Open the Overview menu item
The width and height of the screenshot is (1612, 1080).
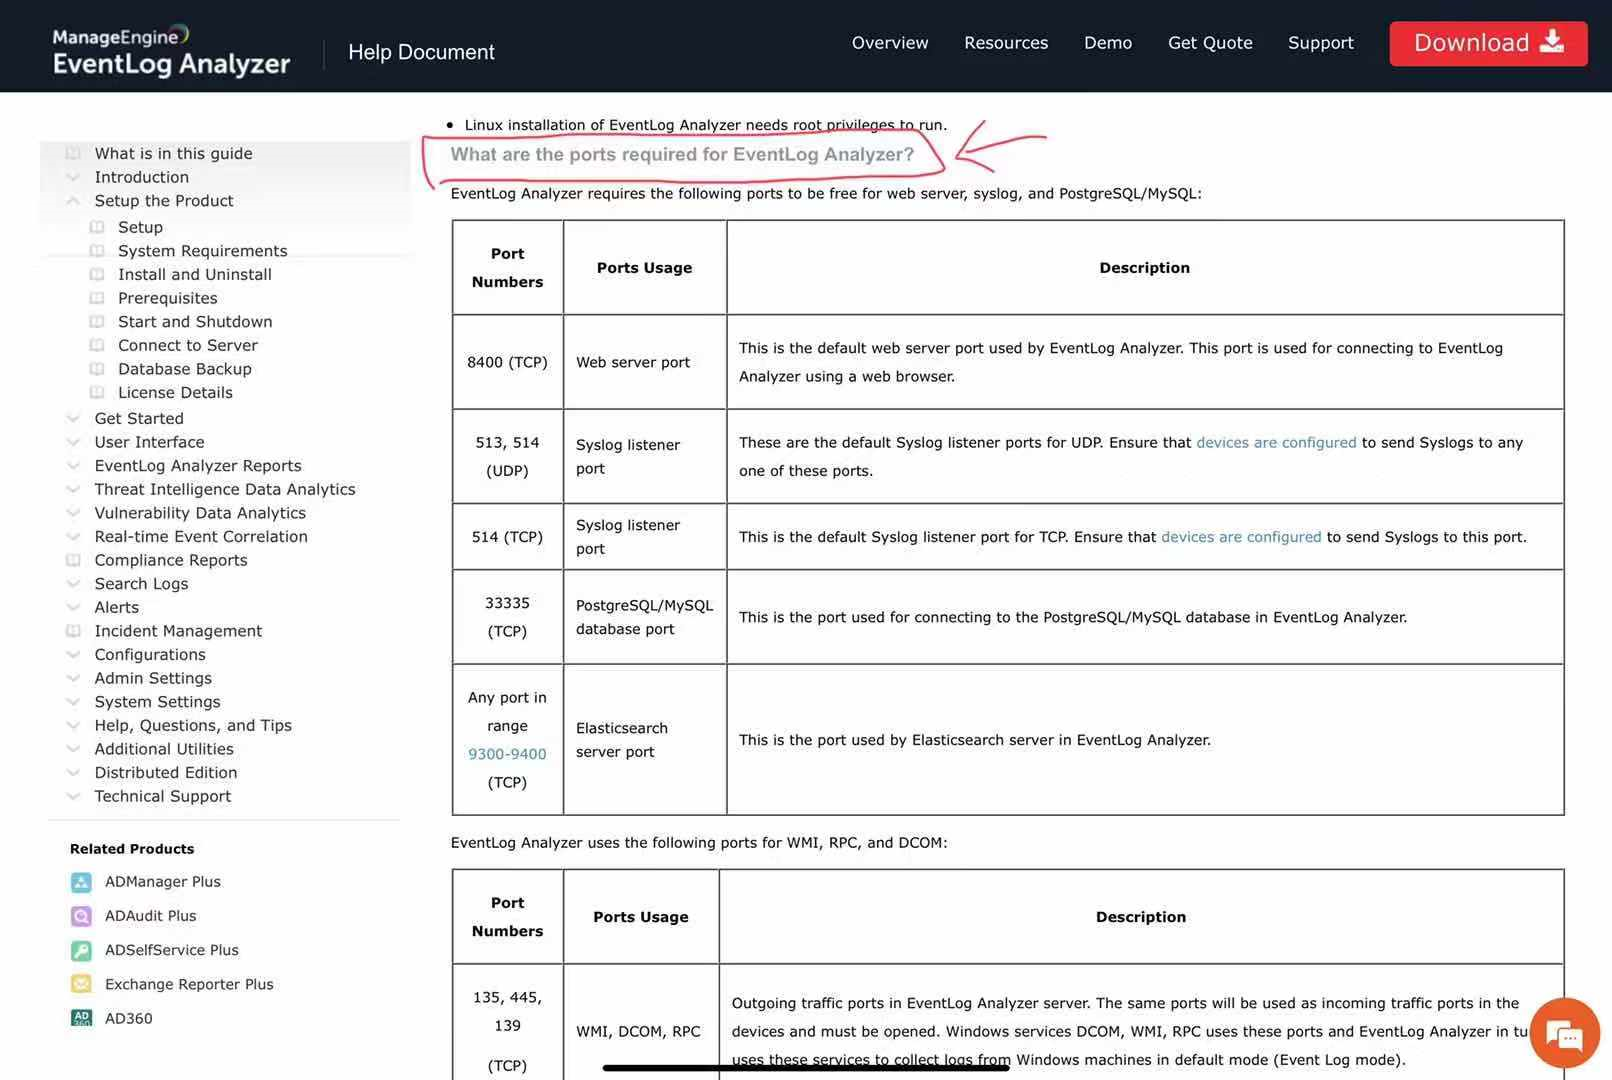(x=890, y=43)
